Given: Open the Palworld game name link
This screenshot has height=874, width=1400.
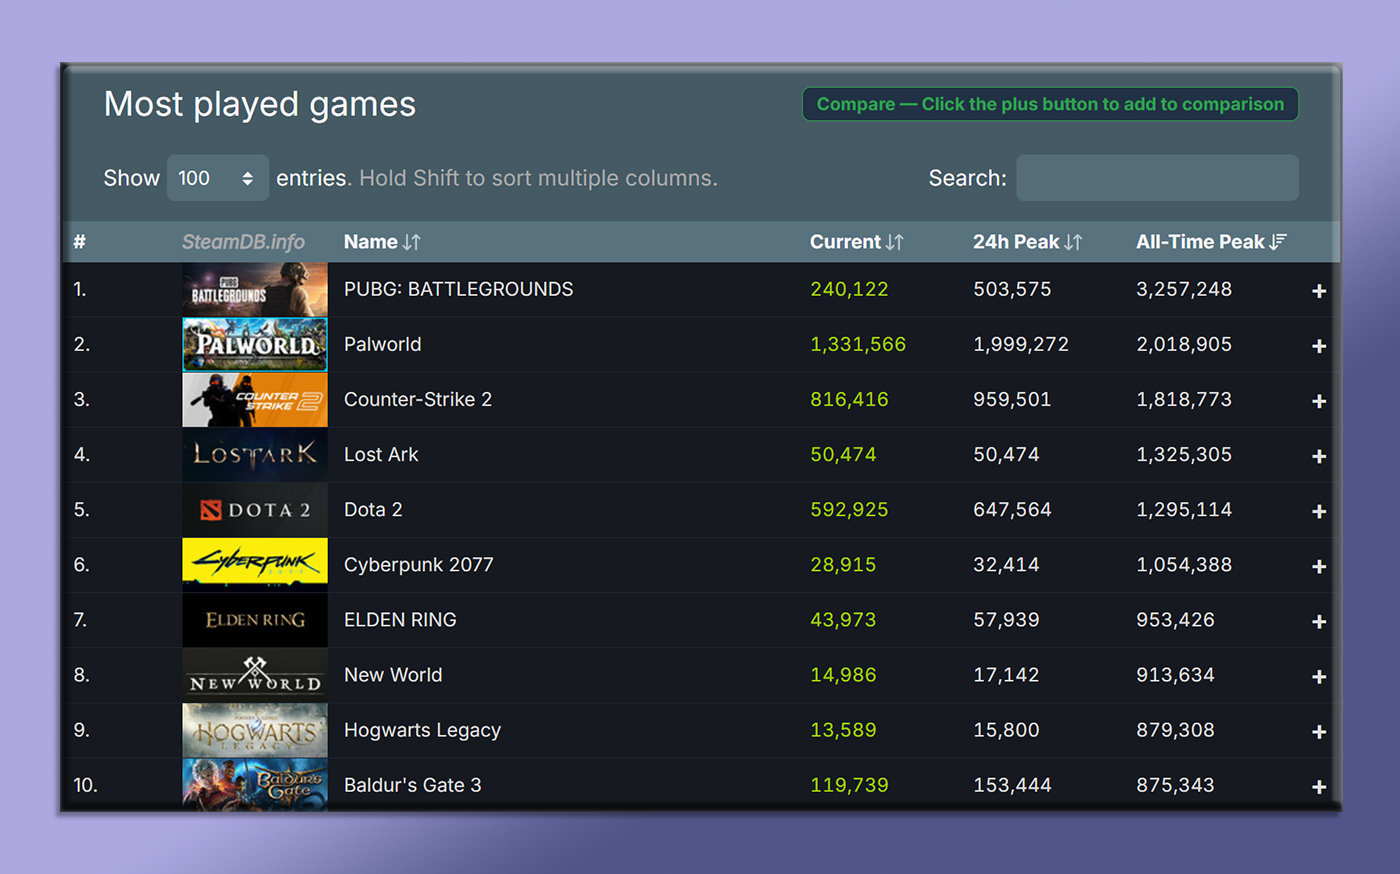Looking at the screenshot, I should [x=382, y=344].
